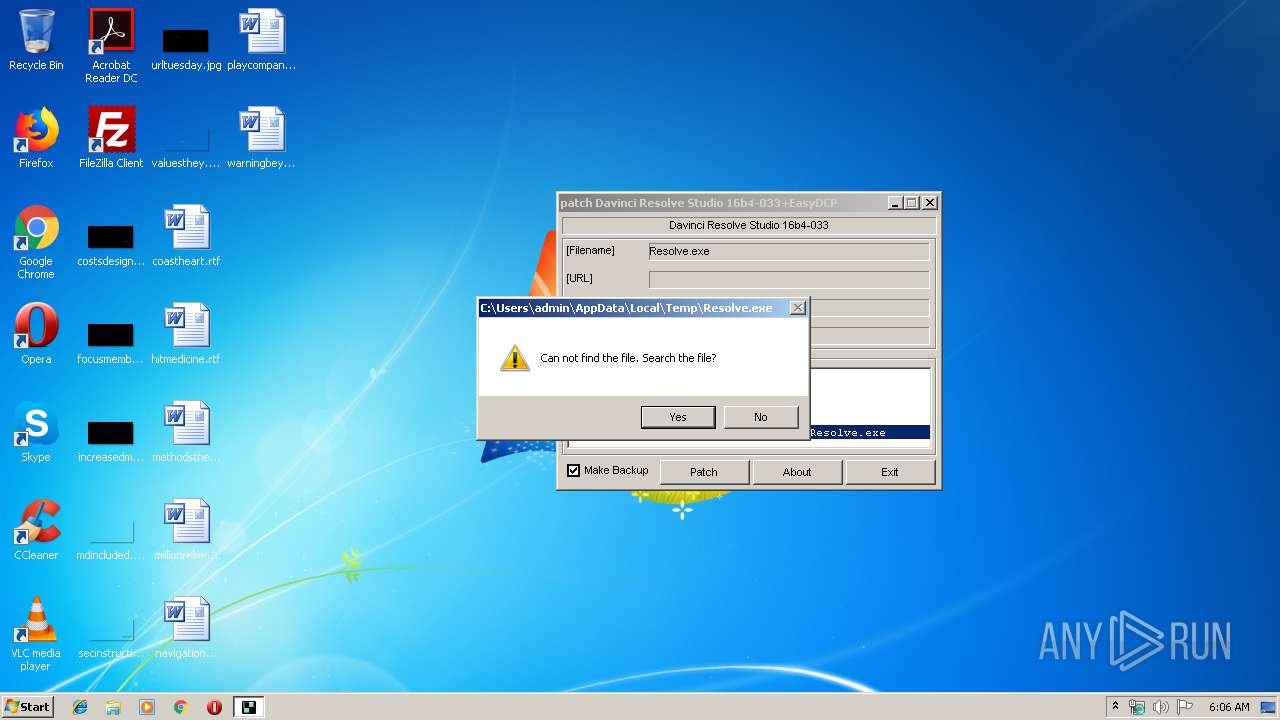The height and width of the screenshot is (720, 1280).
Task: Open Chrome from the taskbar
Action: [181, 707]
